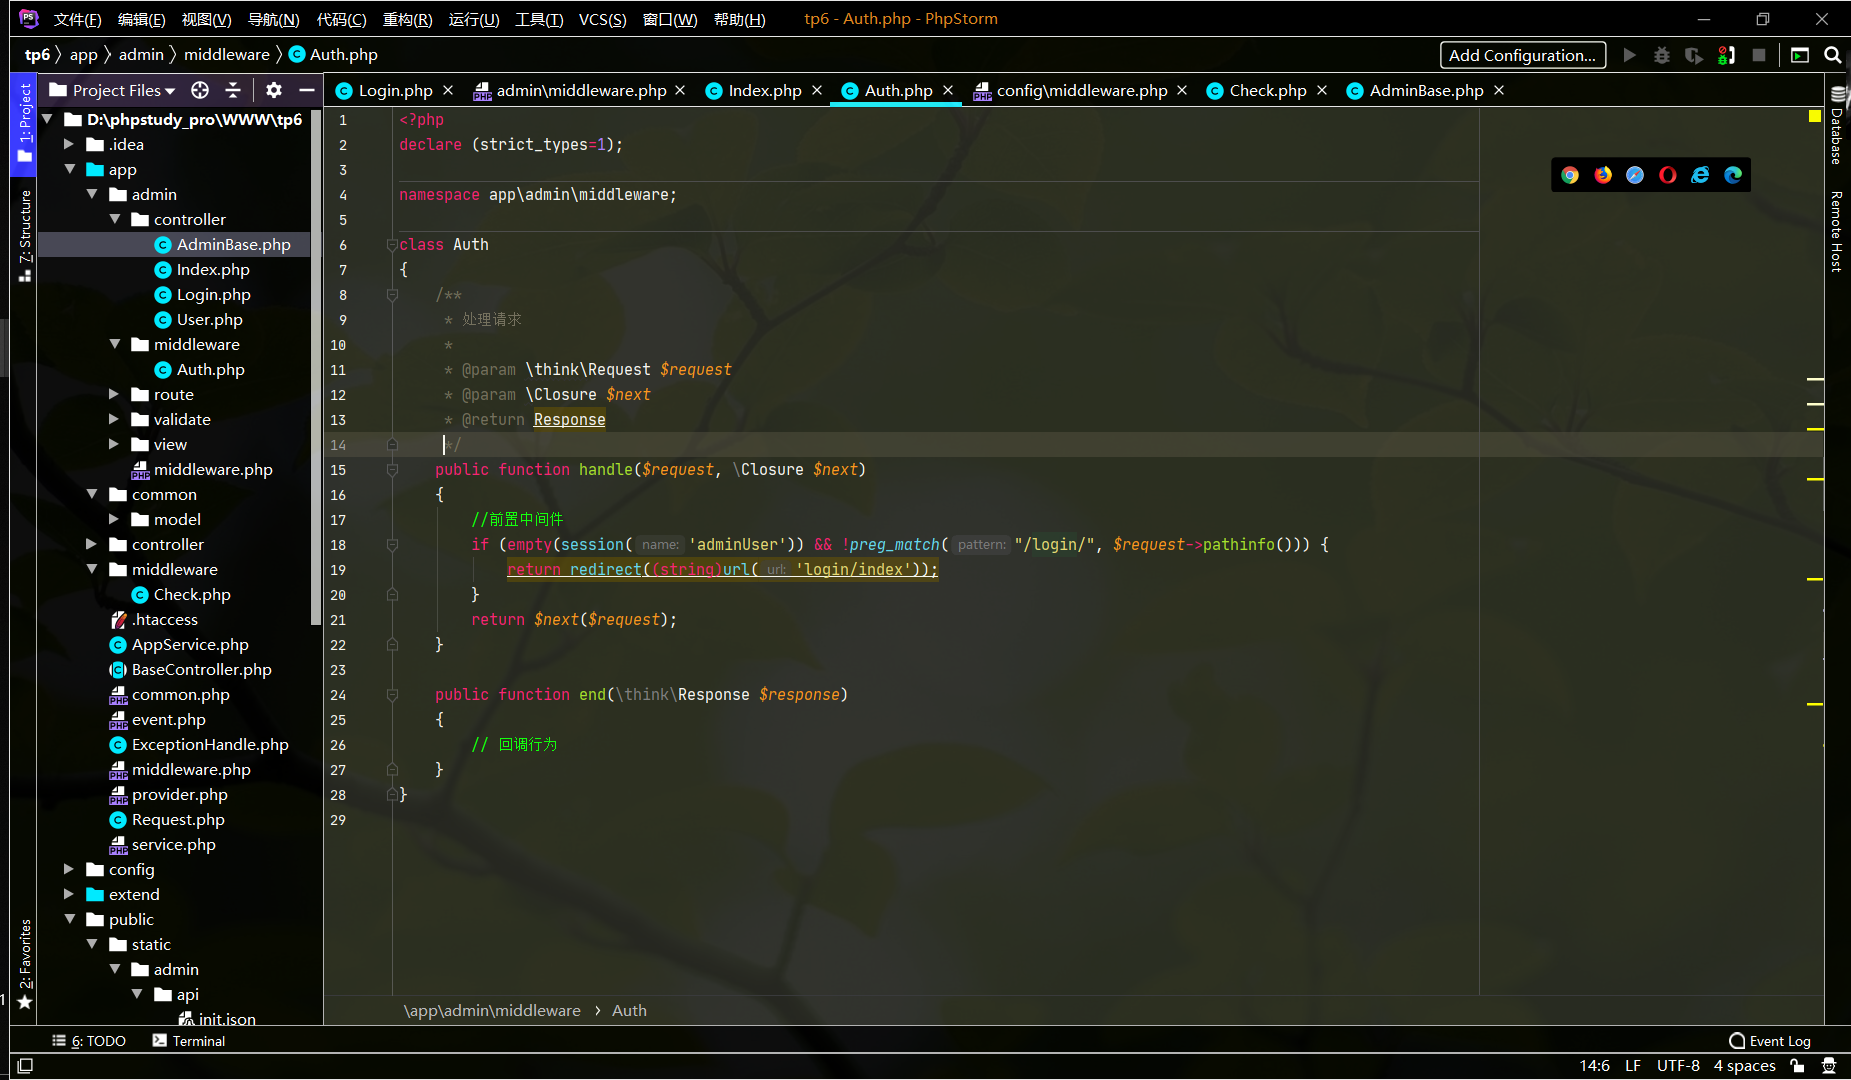The image size is (1851, 1080).
Task: Click Collapse All icon in Project panel
Action: tap(233, 90)
